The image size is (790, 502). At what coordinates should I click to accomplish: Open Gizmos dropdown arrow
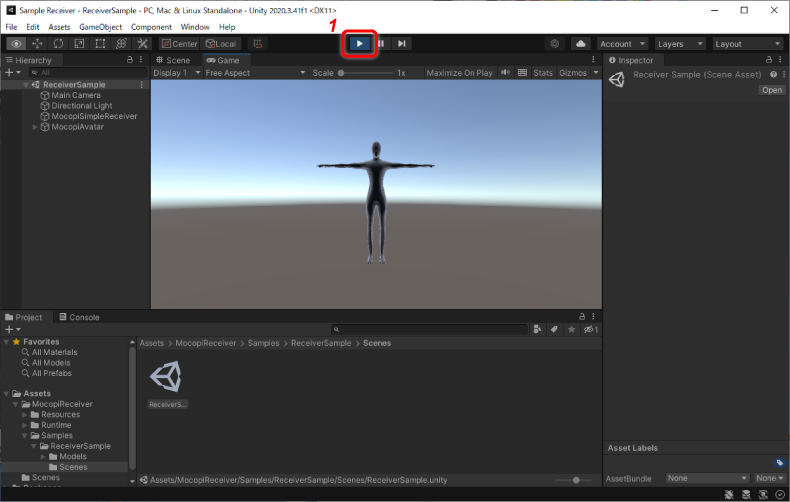pyautogui.click(x=596, y=73)
